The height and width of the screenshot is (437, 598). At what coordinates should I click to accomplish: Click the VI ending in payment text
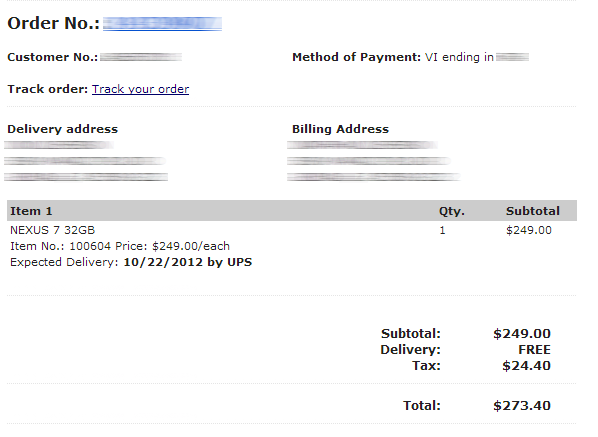tap(459, 57)
